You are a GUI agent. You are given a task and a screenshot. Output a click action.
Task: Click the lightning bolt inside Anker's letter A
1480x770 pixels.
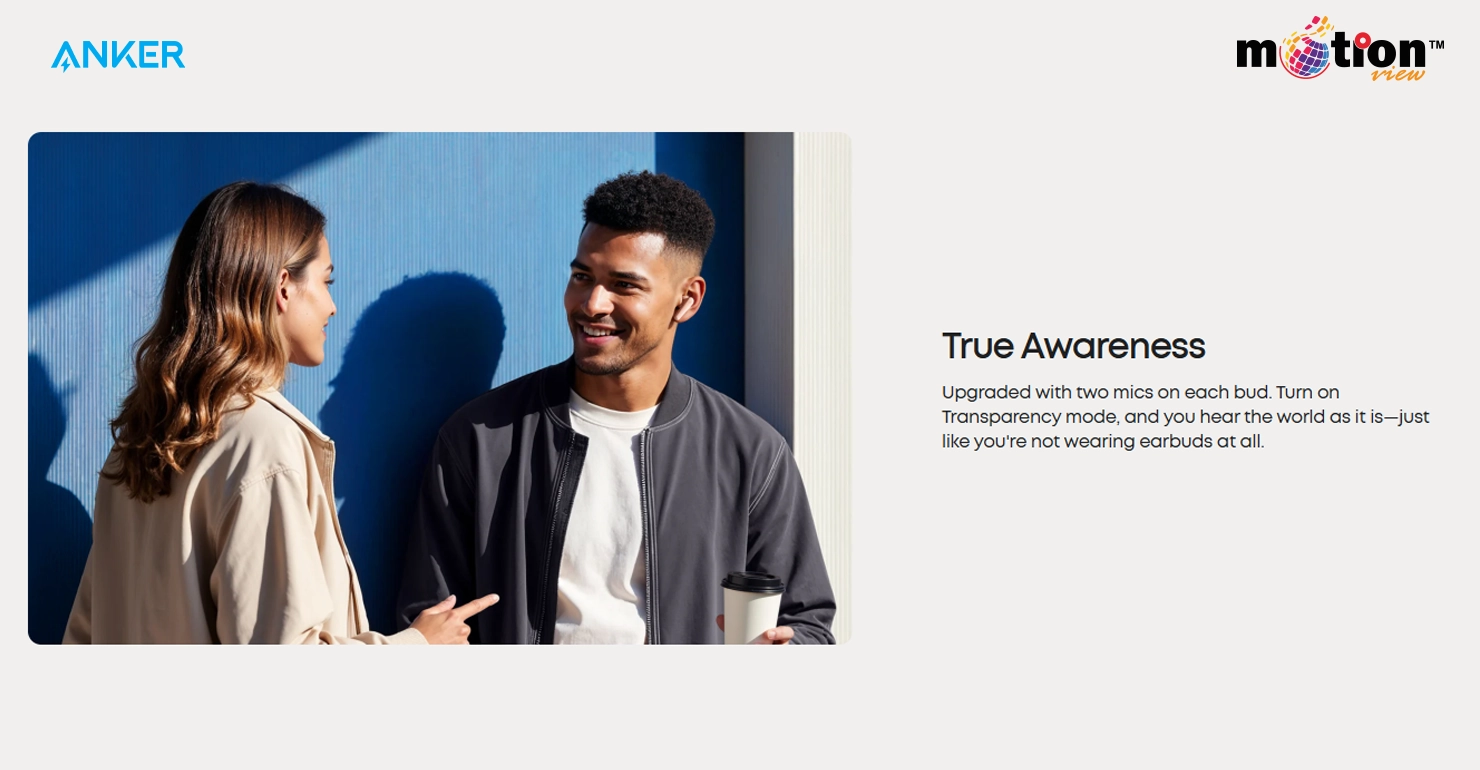tap(66, 63)
